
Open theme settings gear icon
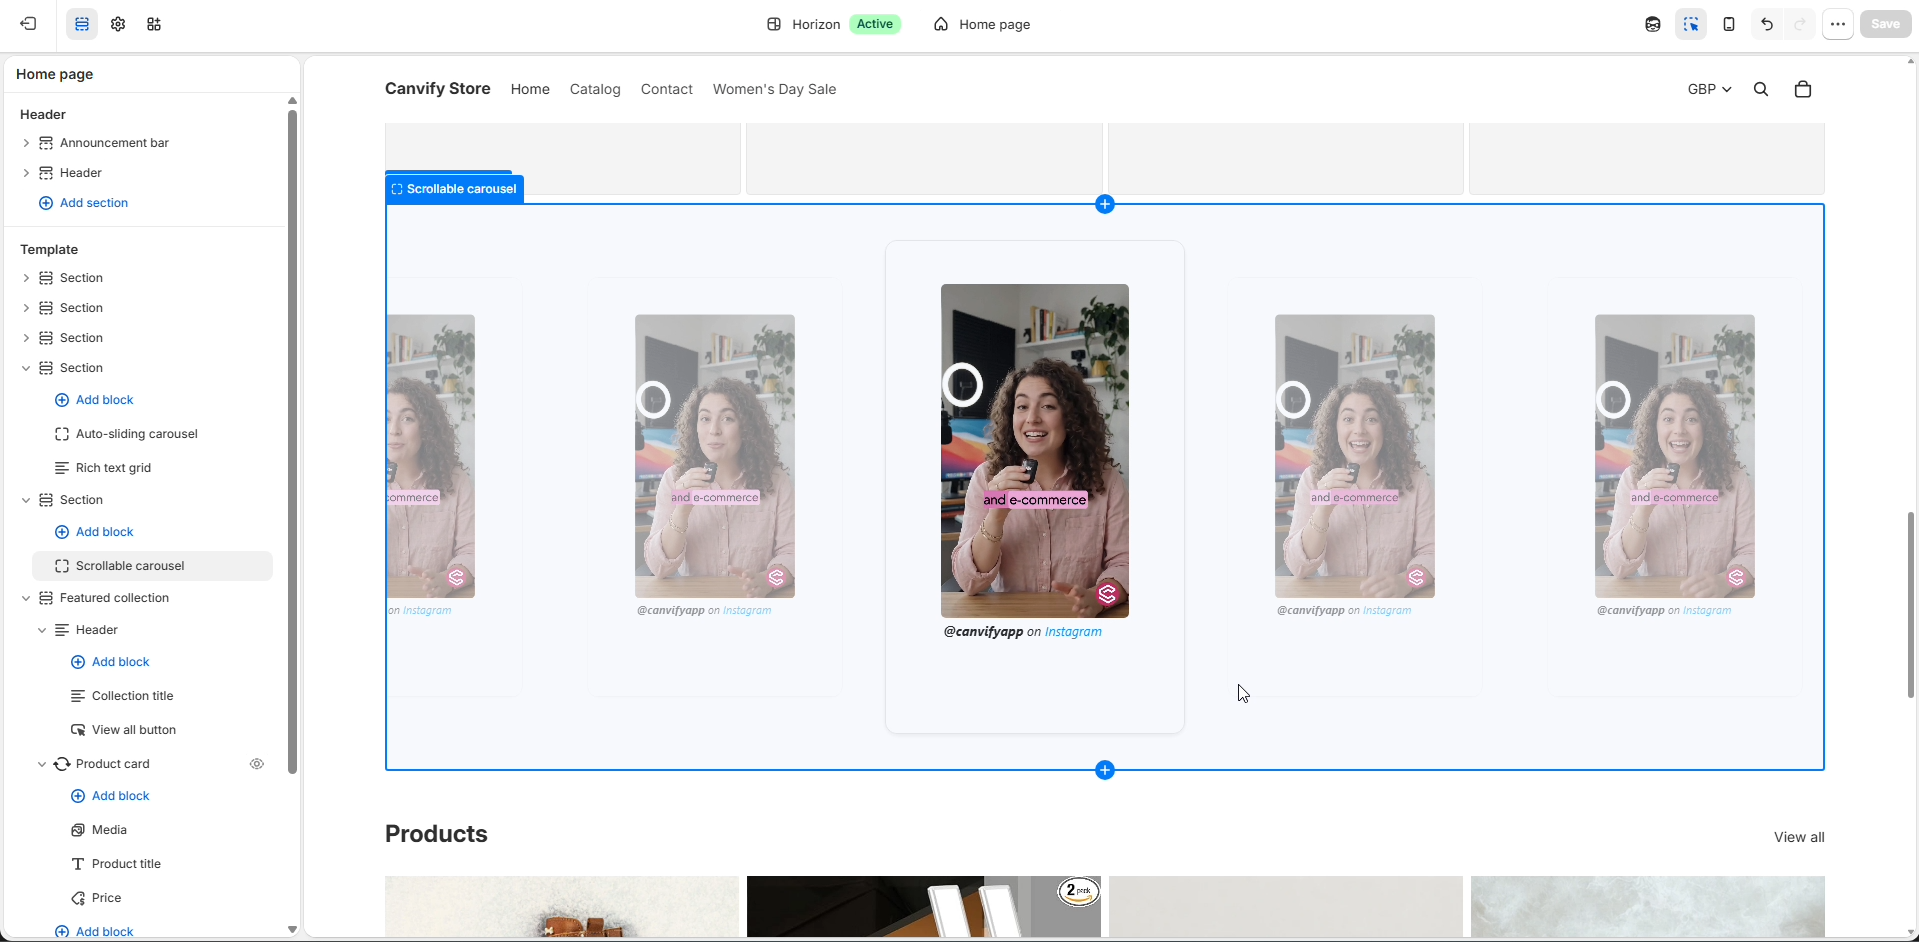[x=118, y=24]
